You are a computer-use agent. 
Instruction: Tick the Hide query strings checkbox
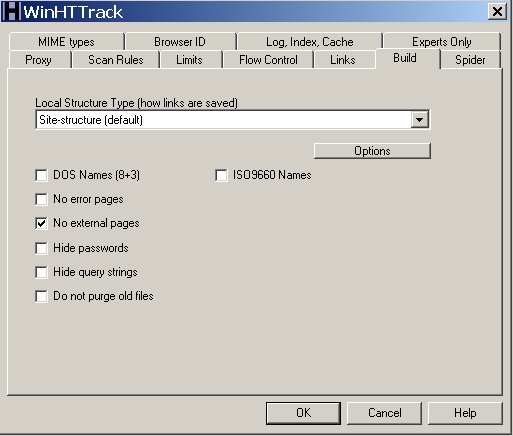pos(41,272)
